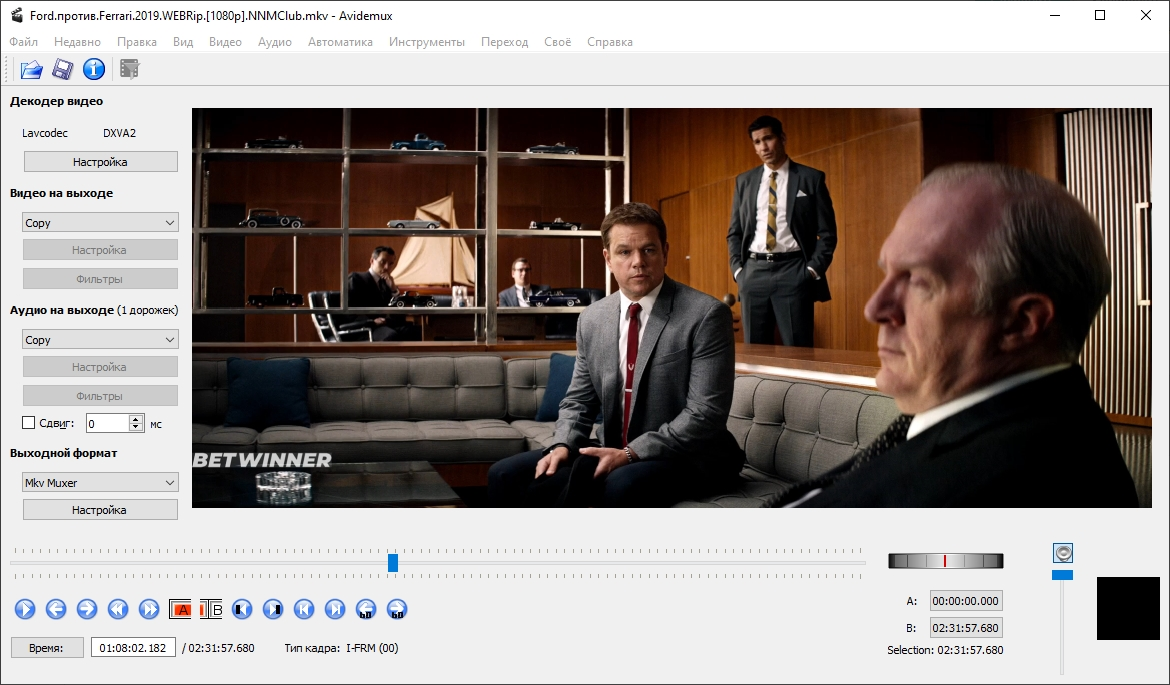
Task: Open the Аудио на выходе Copy dropdown
Action: (x=100, y=340)
